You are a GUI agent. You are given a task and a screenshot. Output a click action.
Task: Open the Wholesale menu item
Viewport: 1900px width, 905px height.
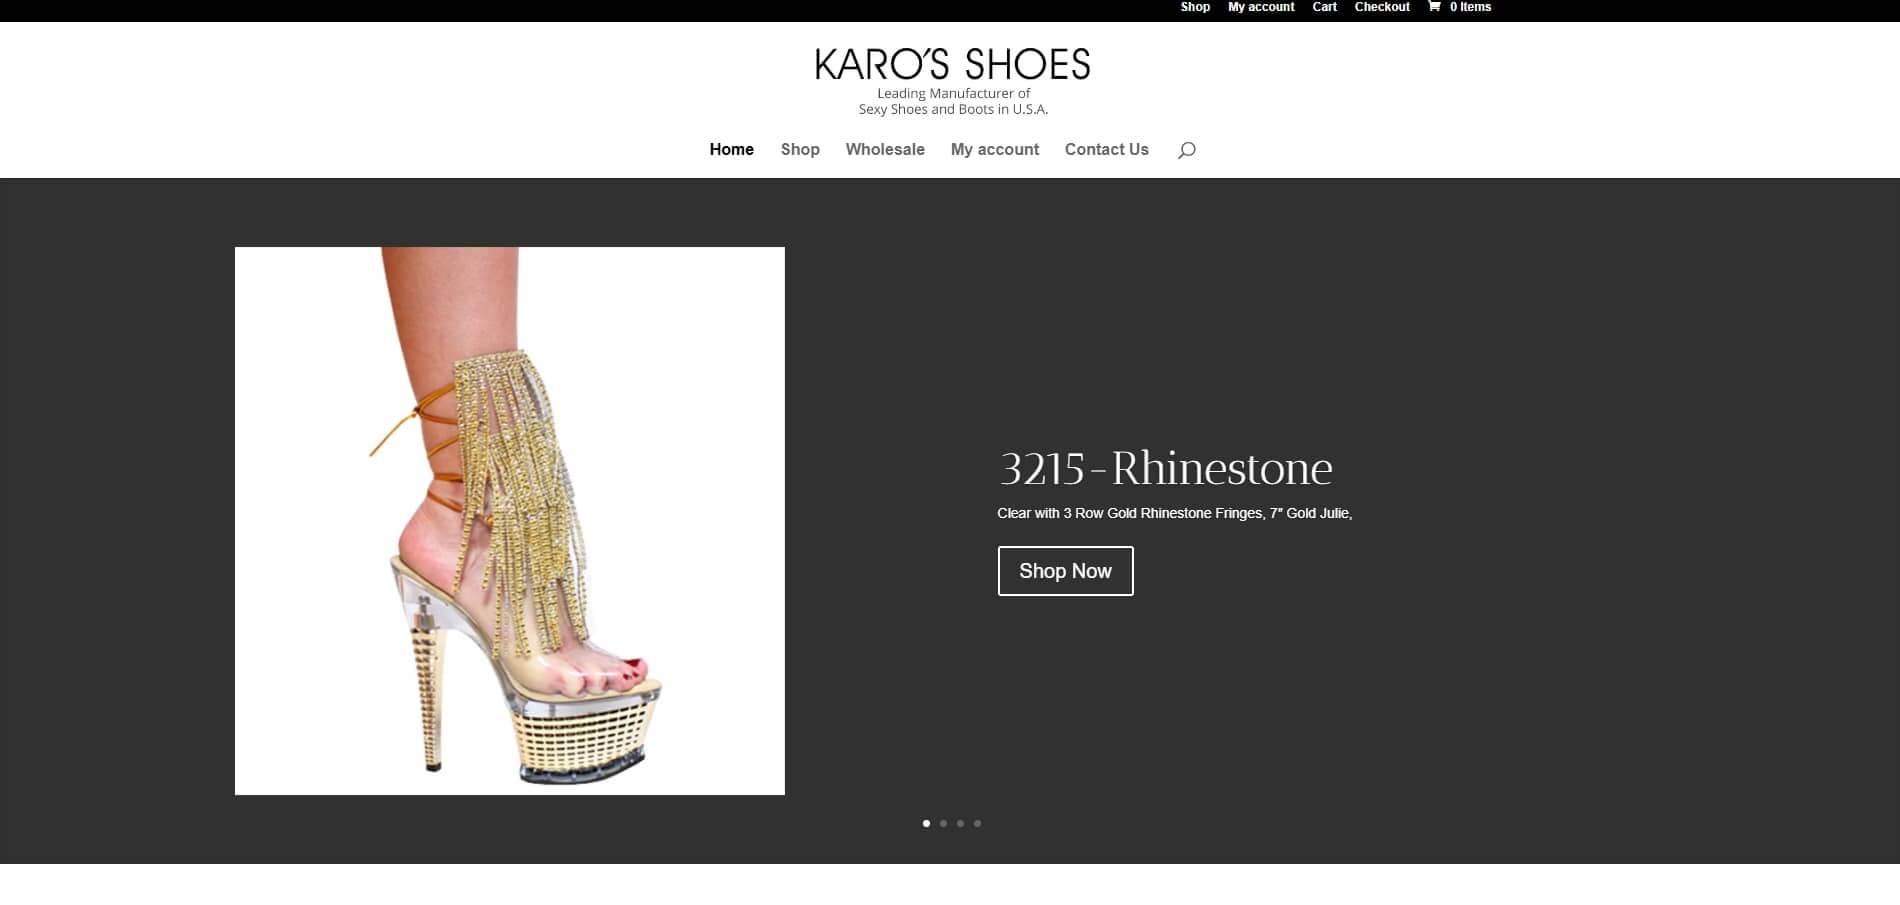tap(885, 149)
